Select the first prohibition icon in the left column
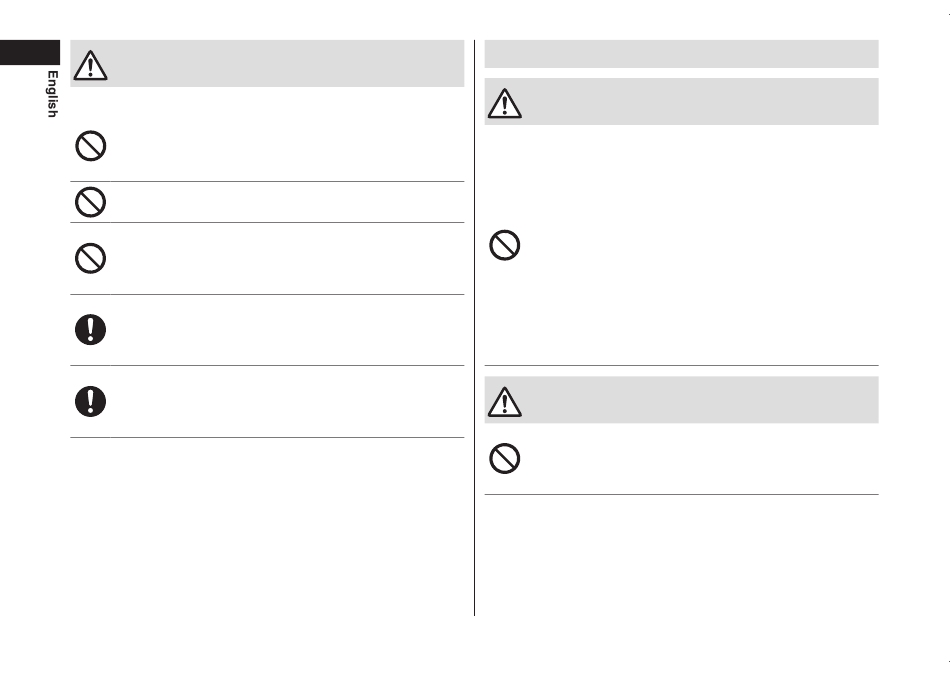 click(90, 146)
